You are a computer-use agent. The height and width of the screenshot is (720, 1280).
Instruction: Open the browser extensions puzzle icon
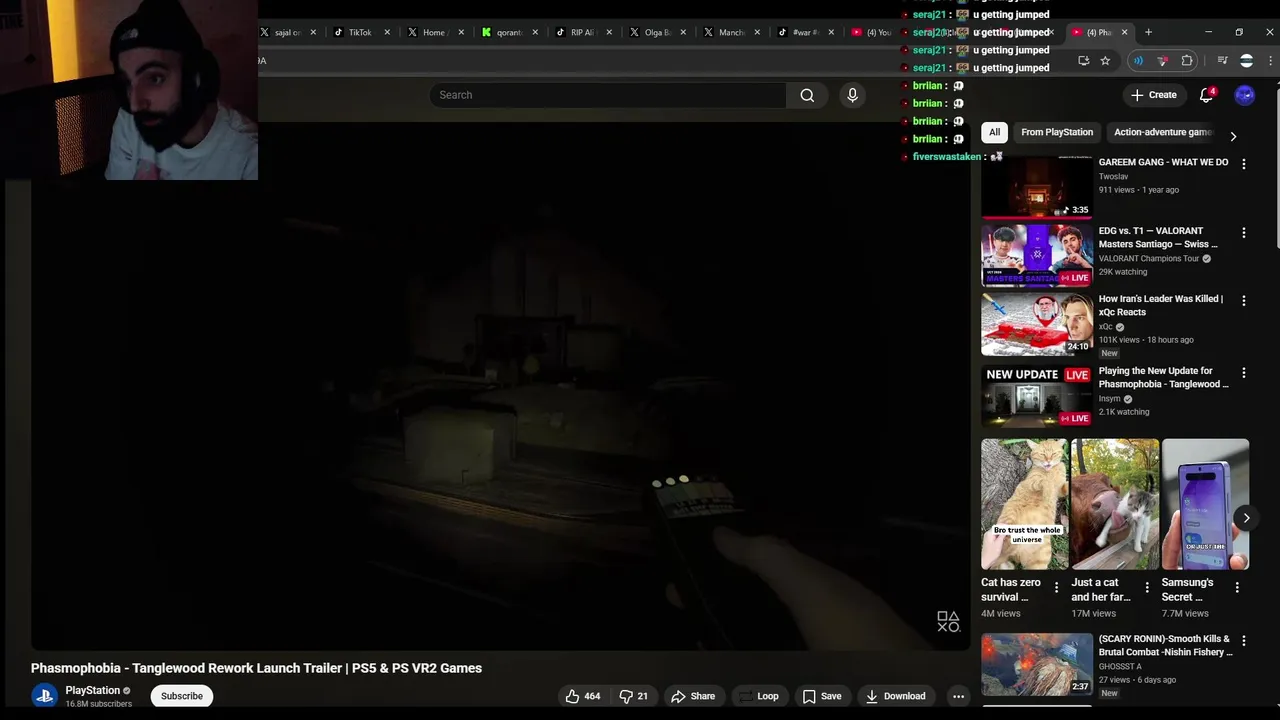click(x=1187, y=61)
